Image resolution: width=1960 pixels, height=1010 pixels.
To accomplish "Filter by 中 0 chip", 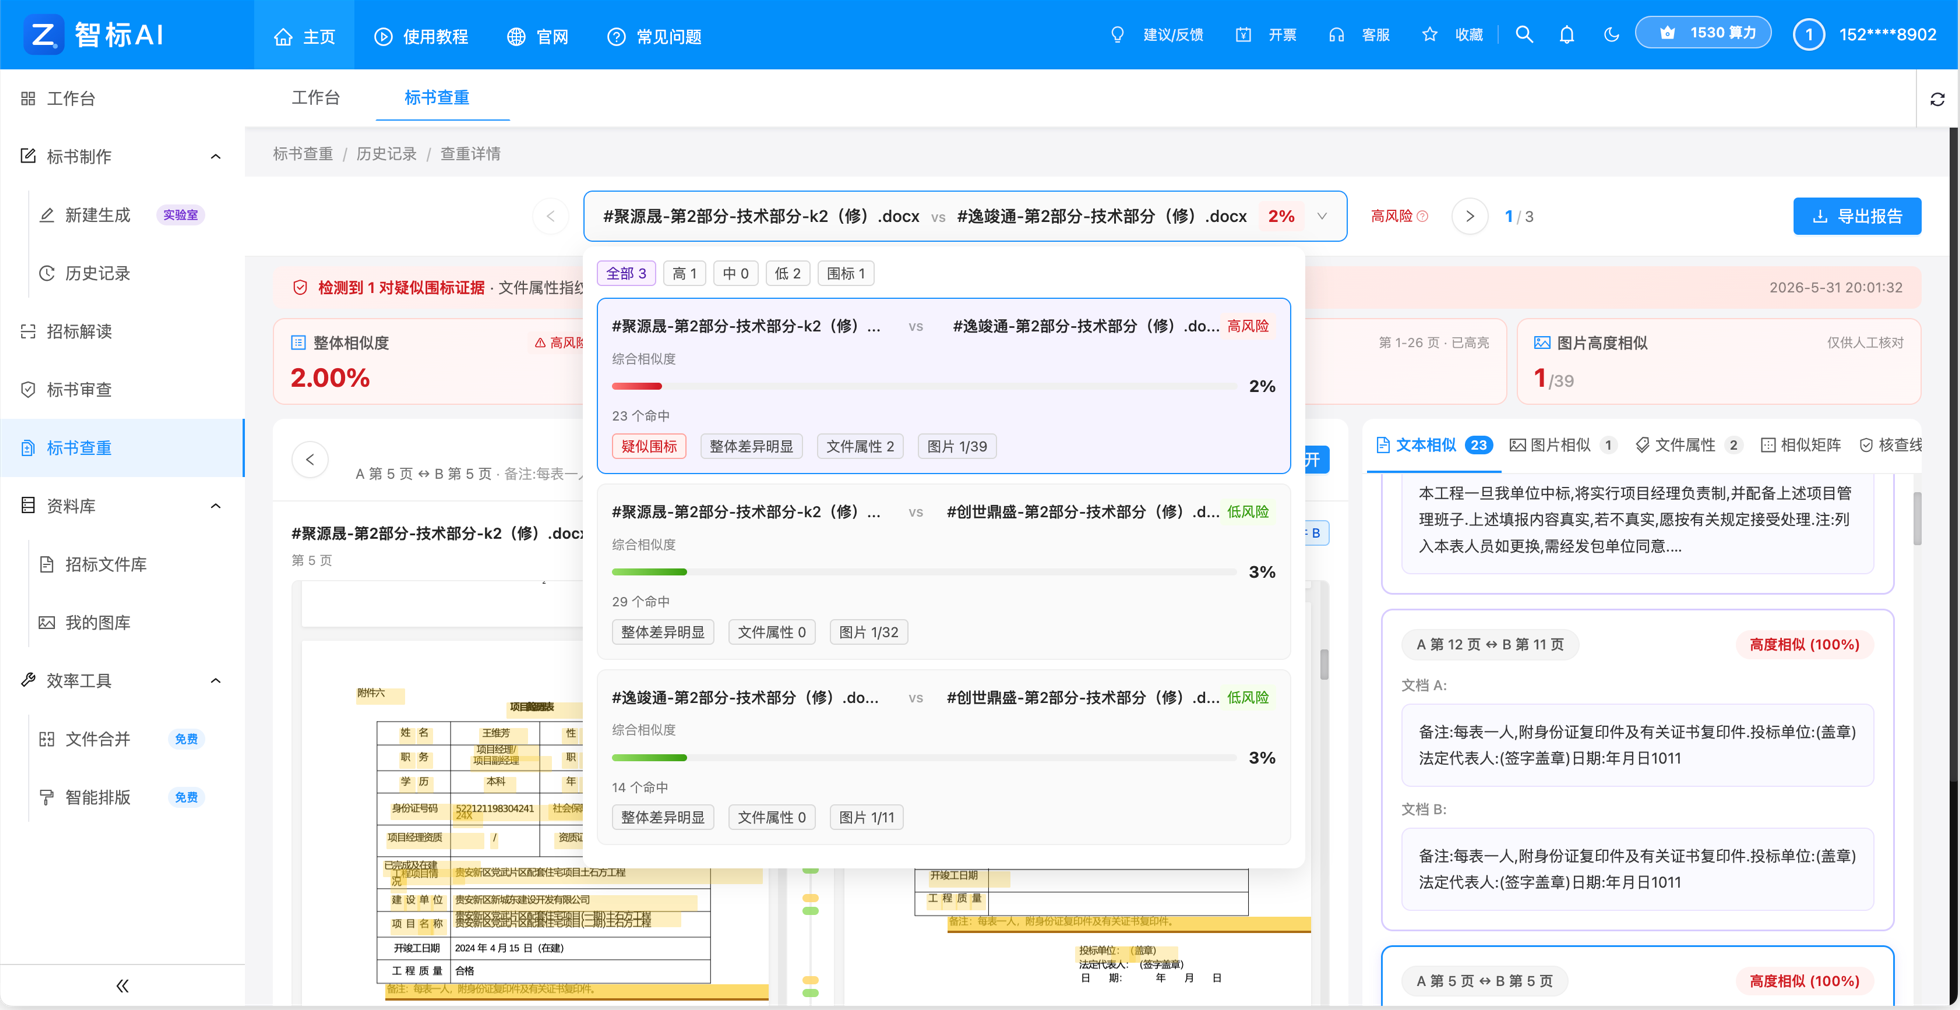I will tap(736, 273).
